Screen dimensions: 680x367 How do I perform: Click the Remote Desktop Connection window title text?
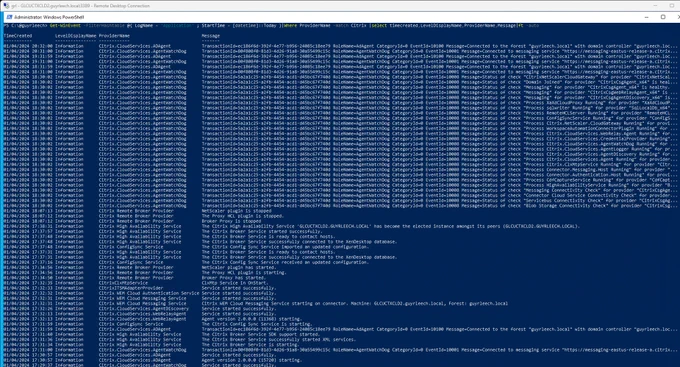click(x=81, y=6)
